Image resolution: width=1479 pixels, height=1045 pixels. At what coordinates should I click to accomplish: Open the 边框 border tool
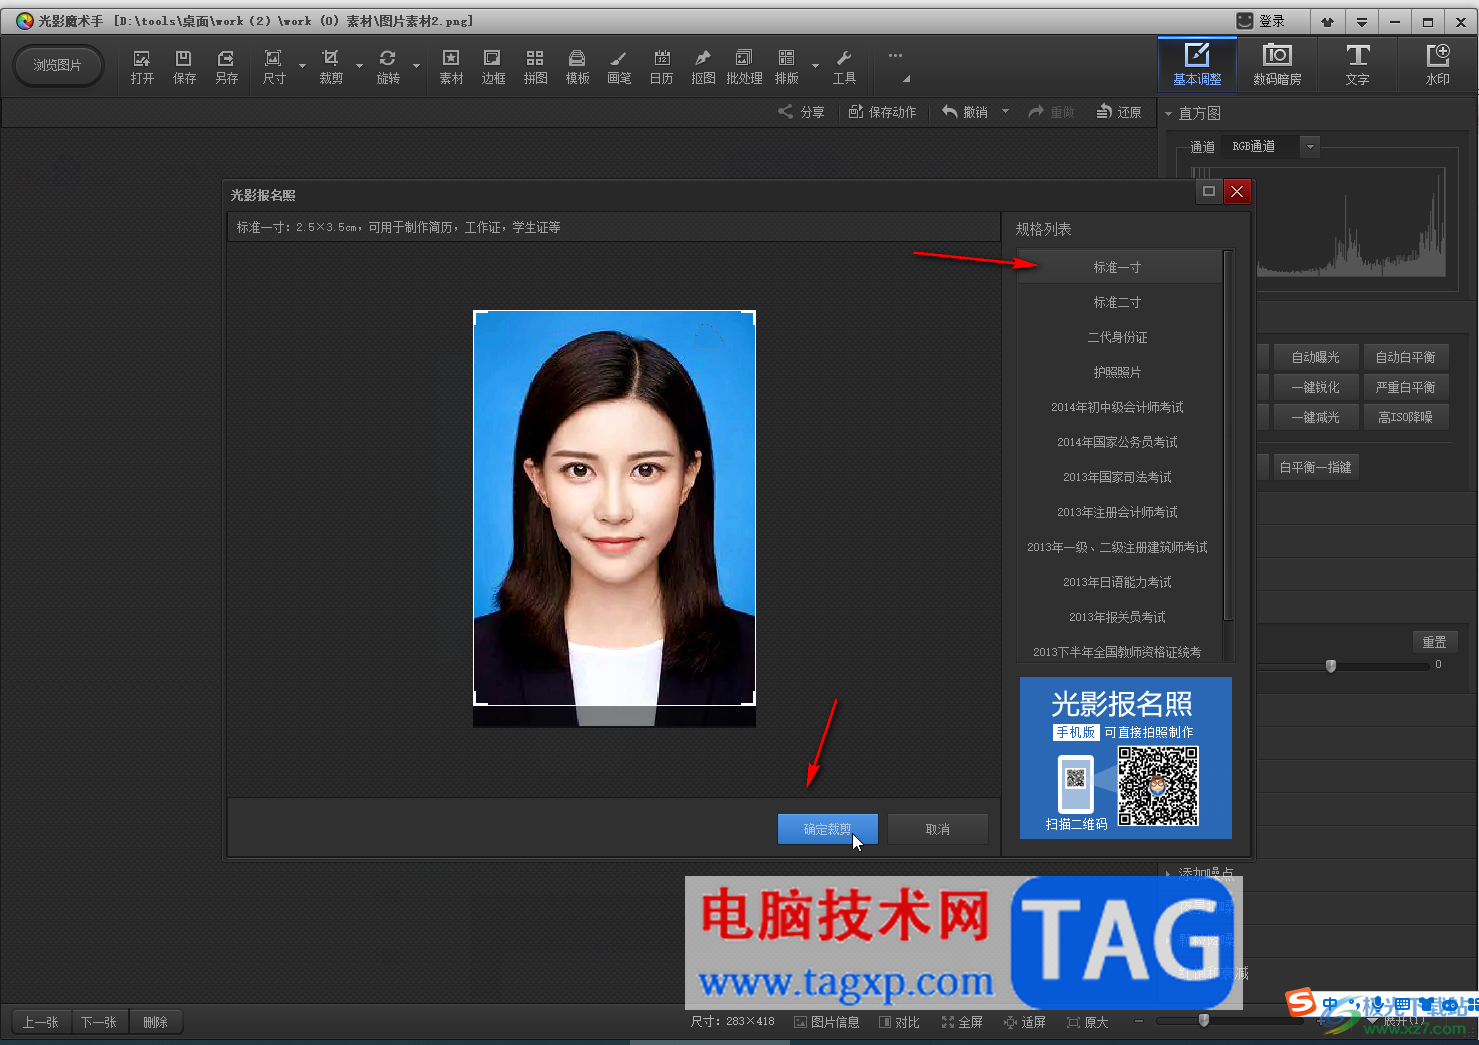pyautogui.click(x=493, y=67)
